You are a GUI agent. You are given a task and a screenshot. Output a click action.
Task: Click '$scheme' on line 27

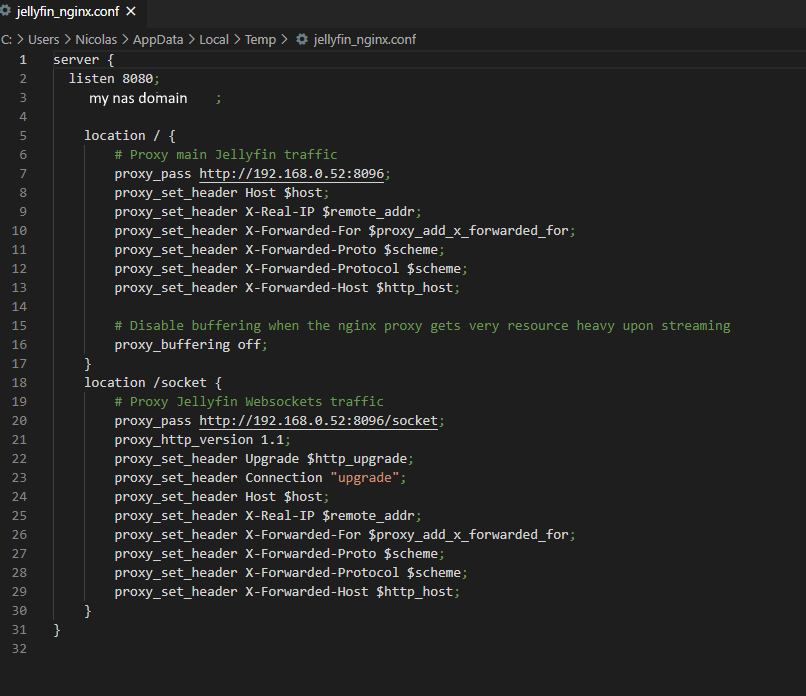click(x=411, y=554)
